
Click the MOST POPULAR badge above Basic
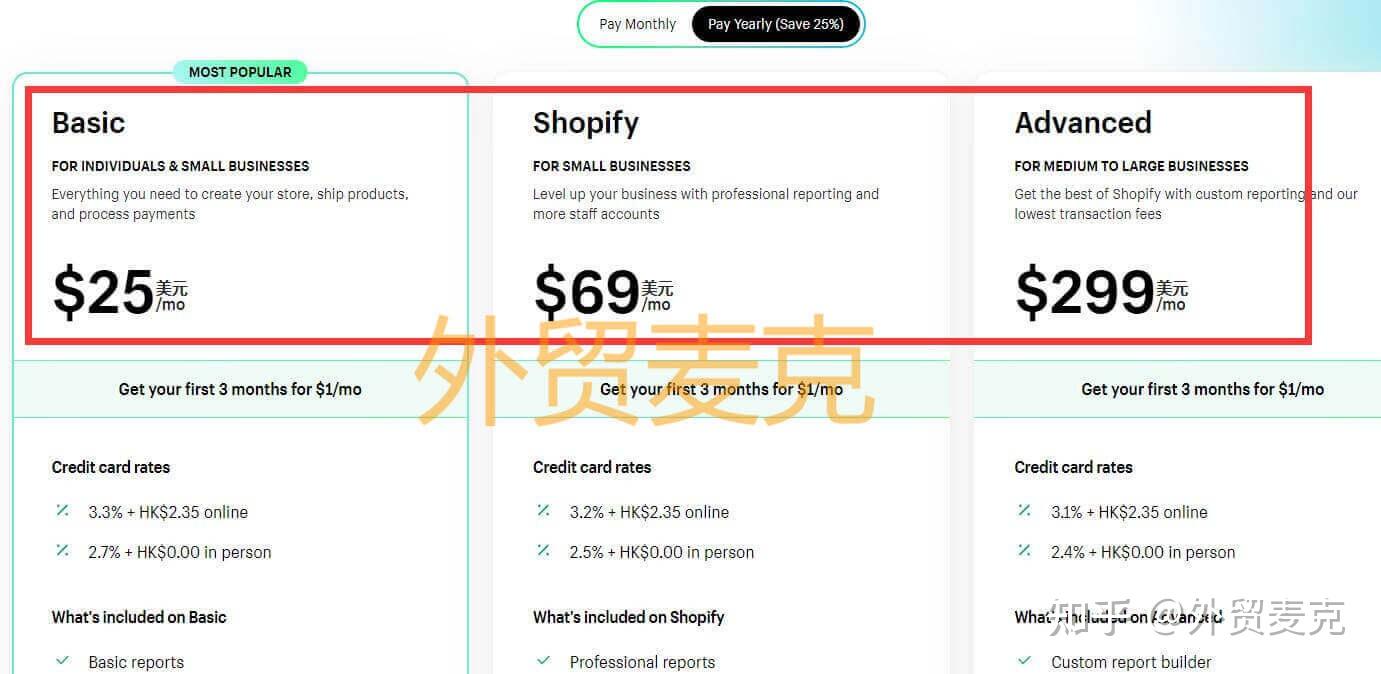(240, 71)
